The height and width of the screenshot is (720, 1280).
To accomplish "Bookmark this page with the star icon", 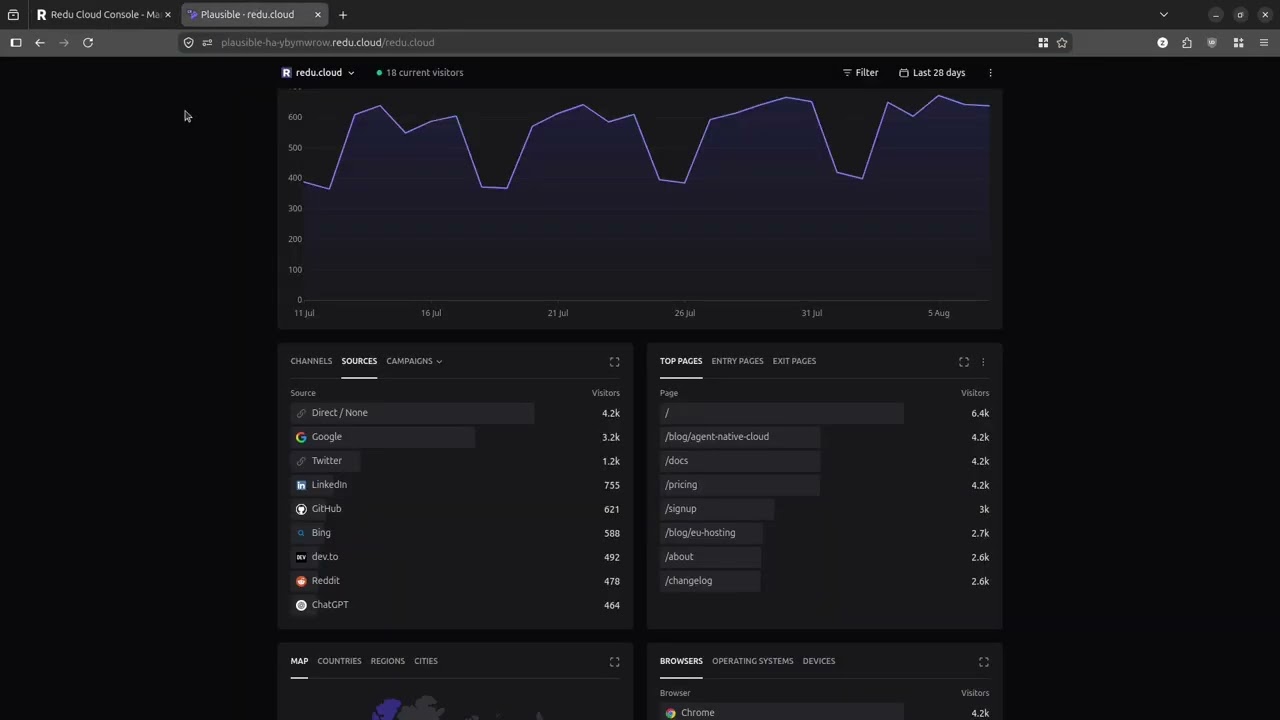I will coord(1062,43).
